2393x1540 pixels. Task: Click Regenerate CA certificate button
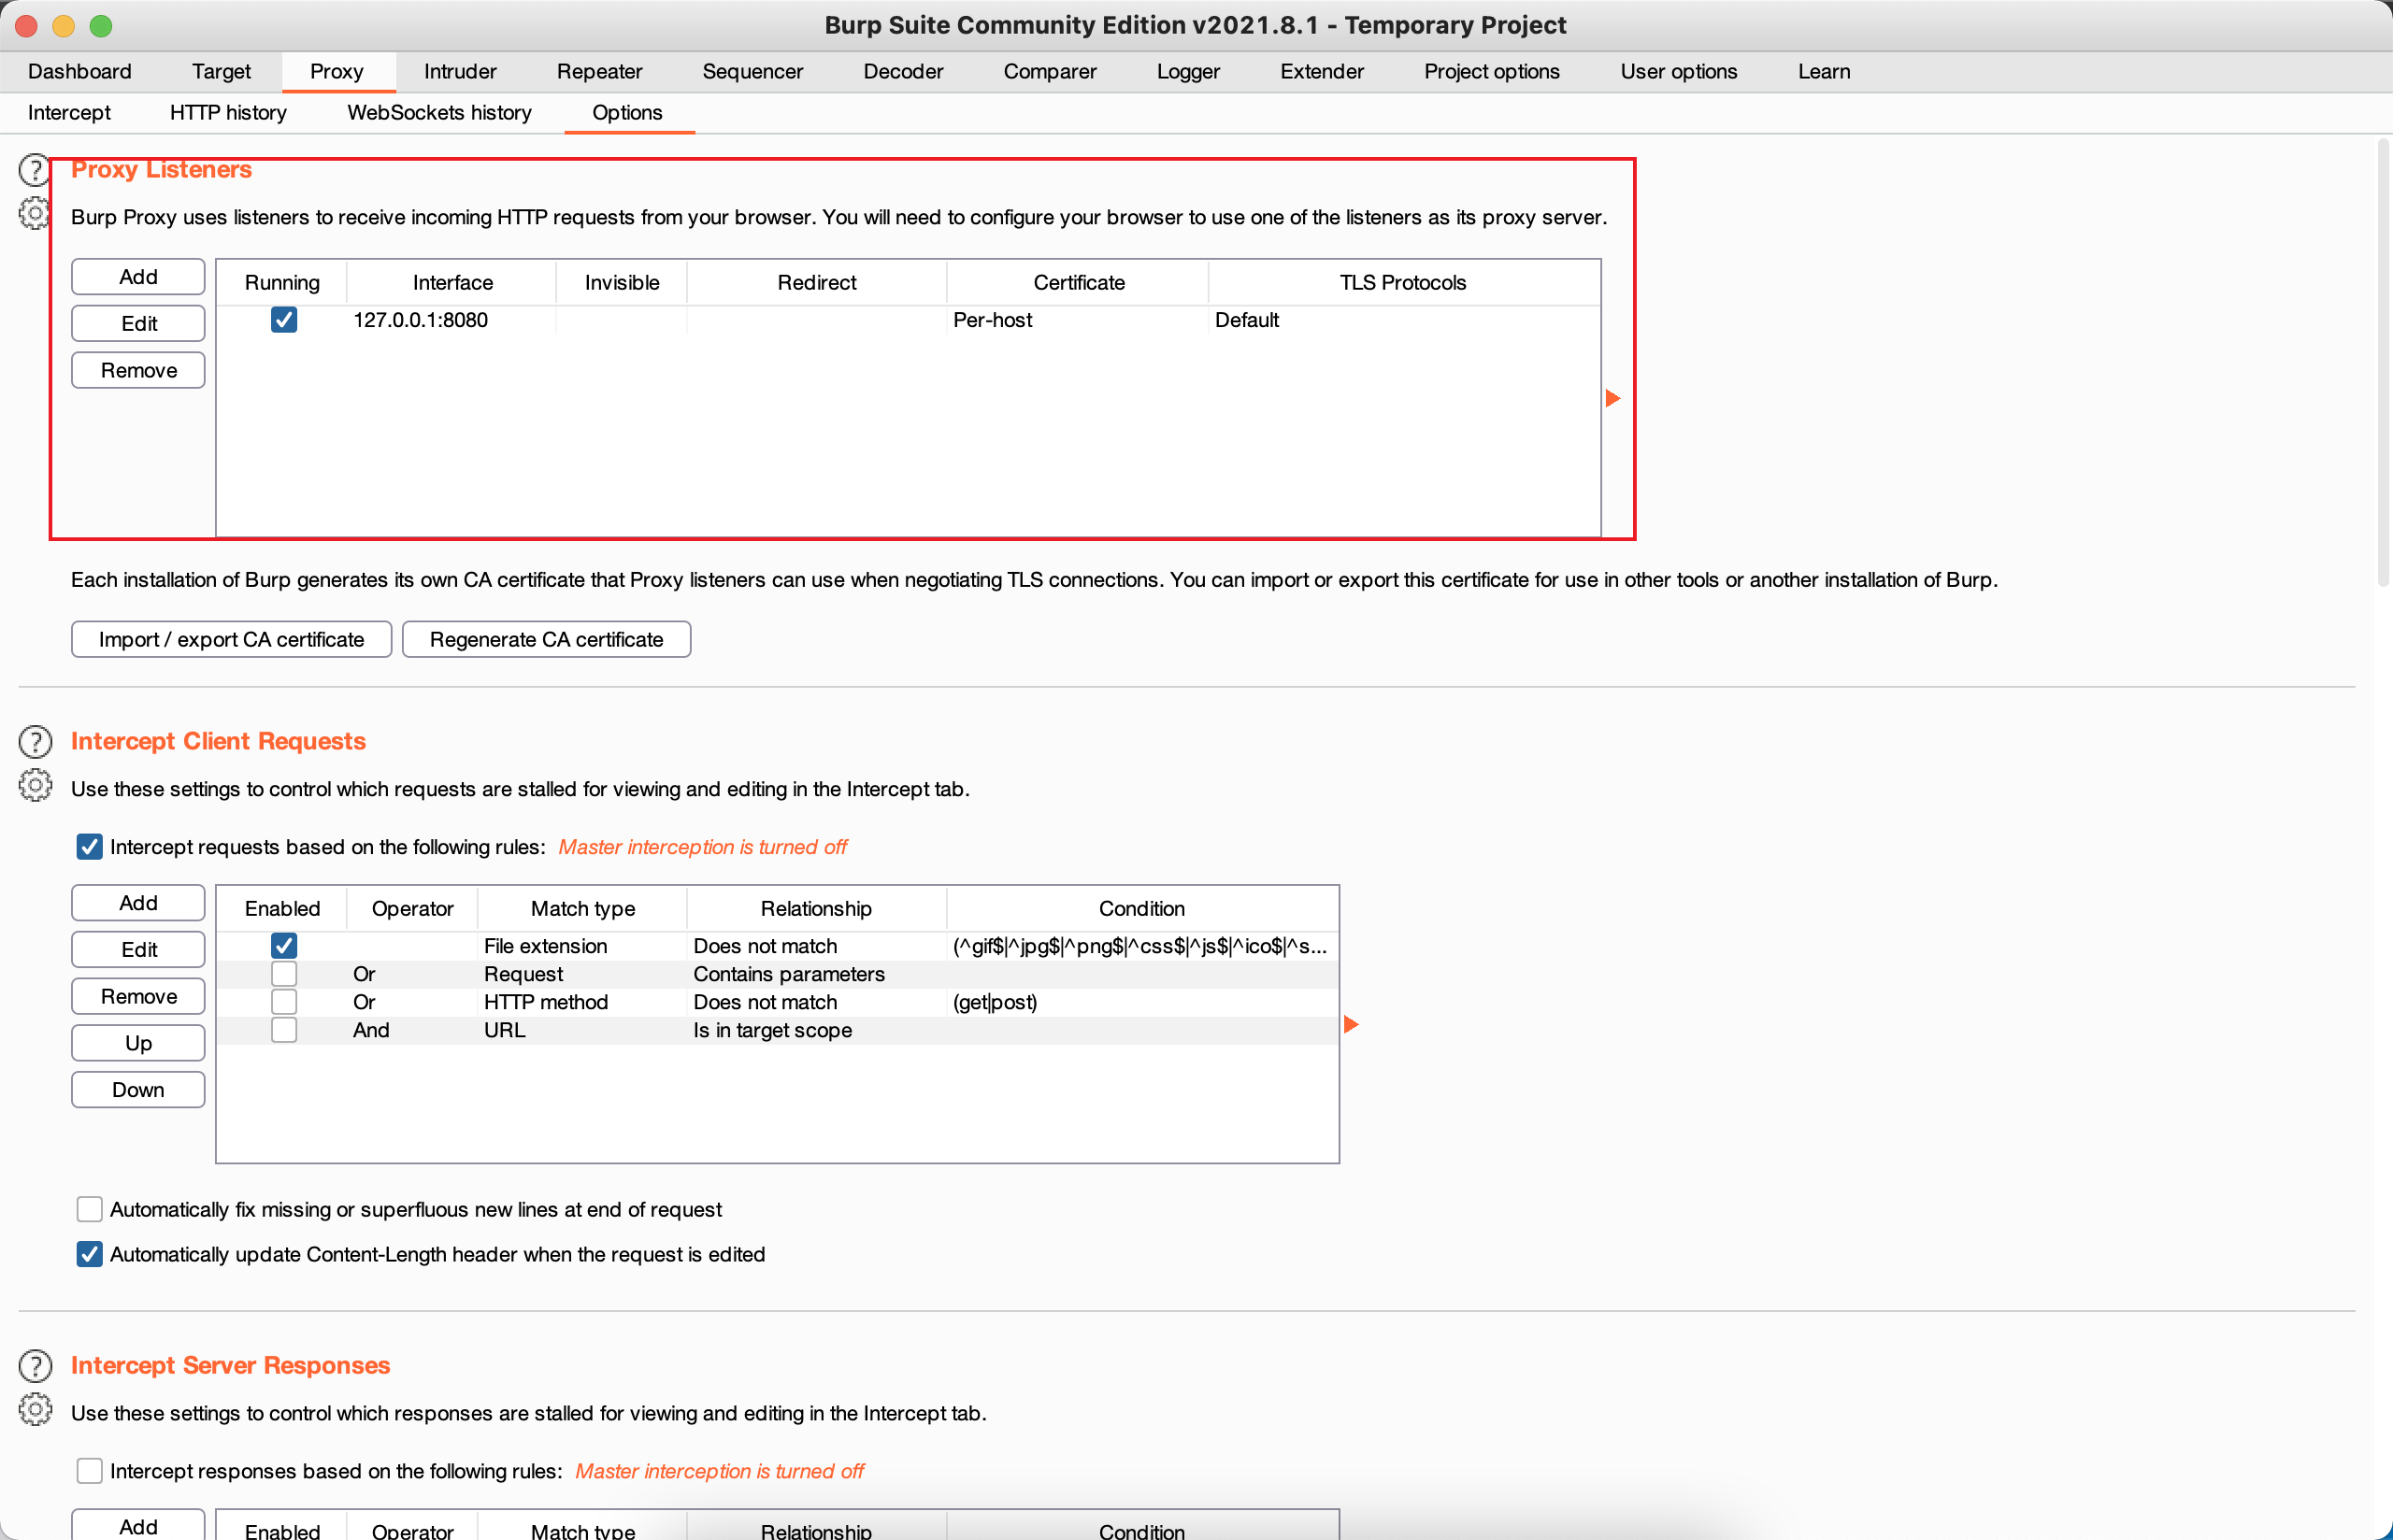coord(546,640)
